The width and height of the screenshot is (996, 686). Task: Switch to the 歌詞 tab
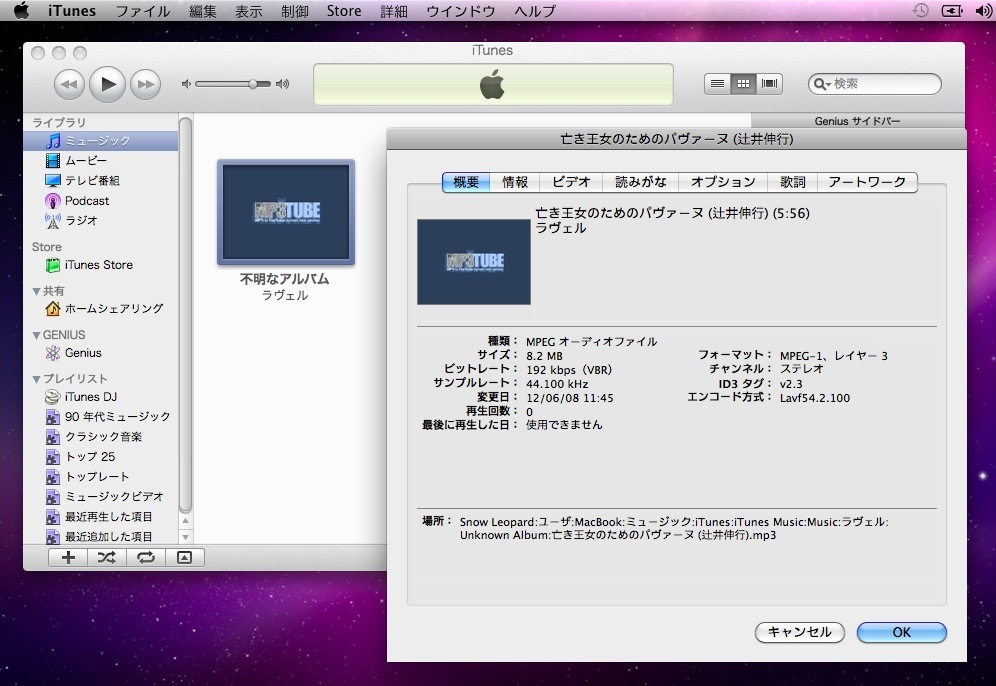[x=792, y=182]
